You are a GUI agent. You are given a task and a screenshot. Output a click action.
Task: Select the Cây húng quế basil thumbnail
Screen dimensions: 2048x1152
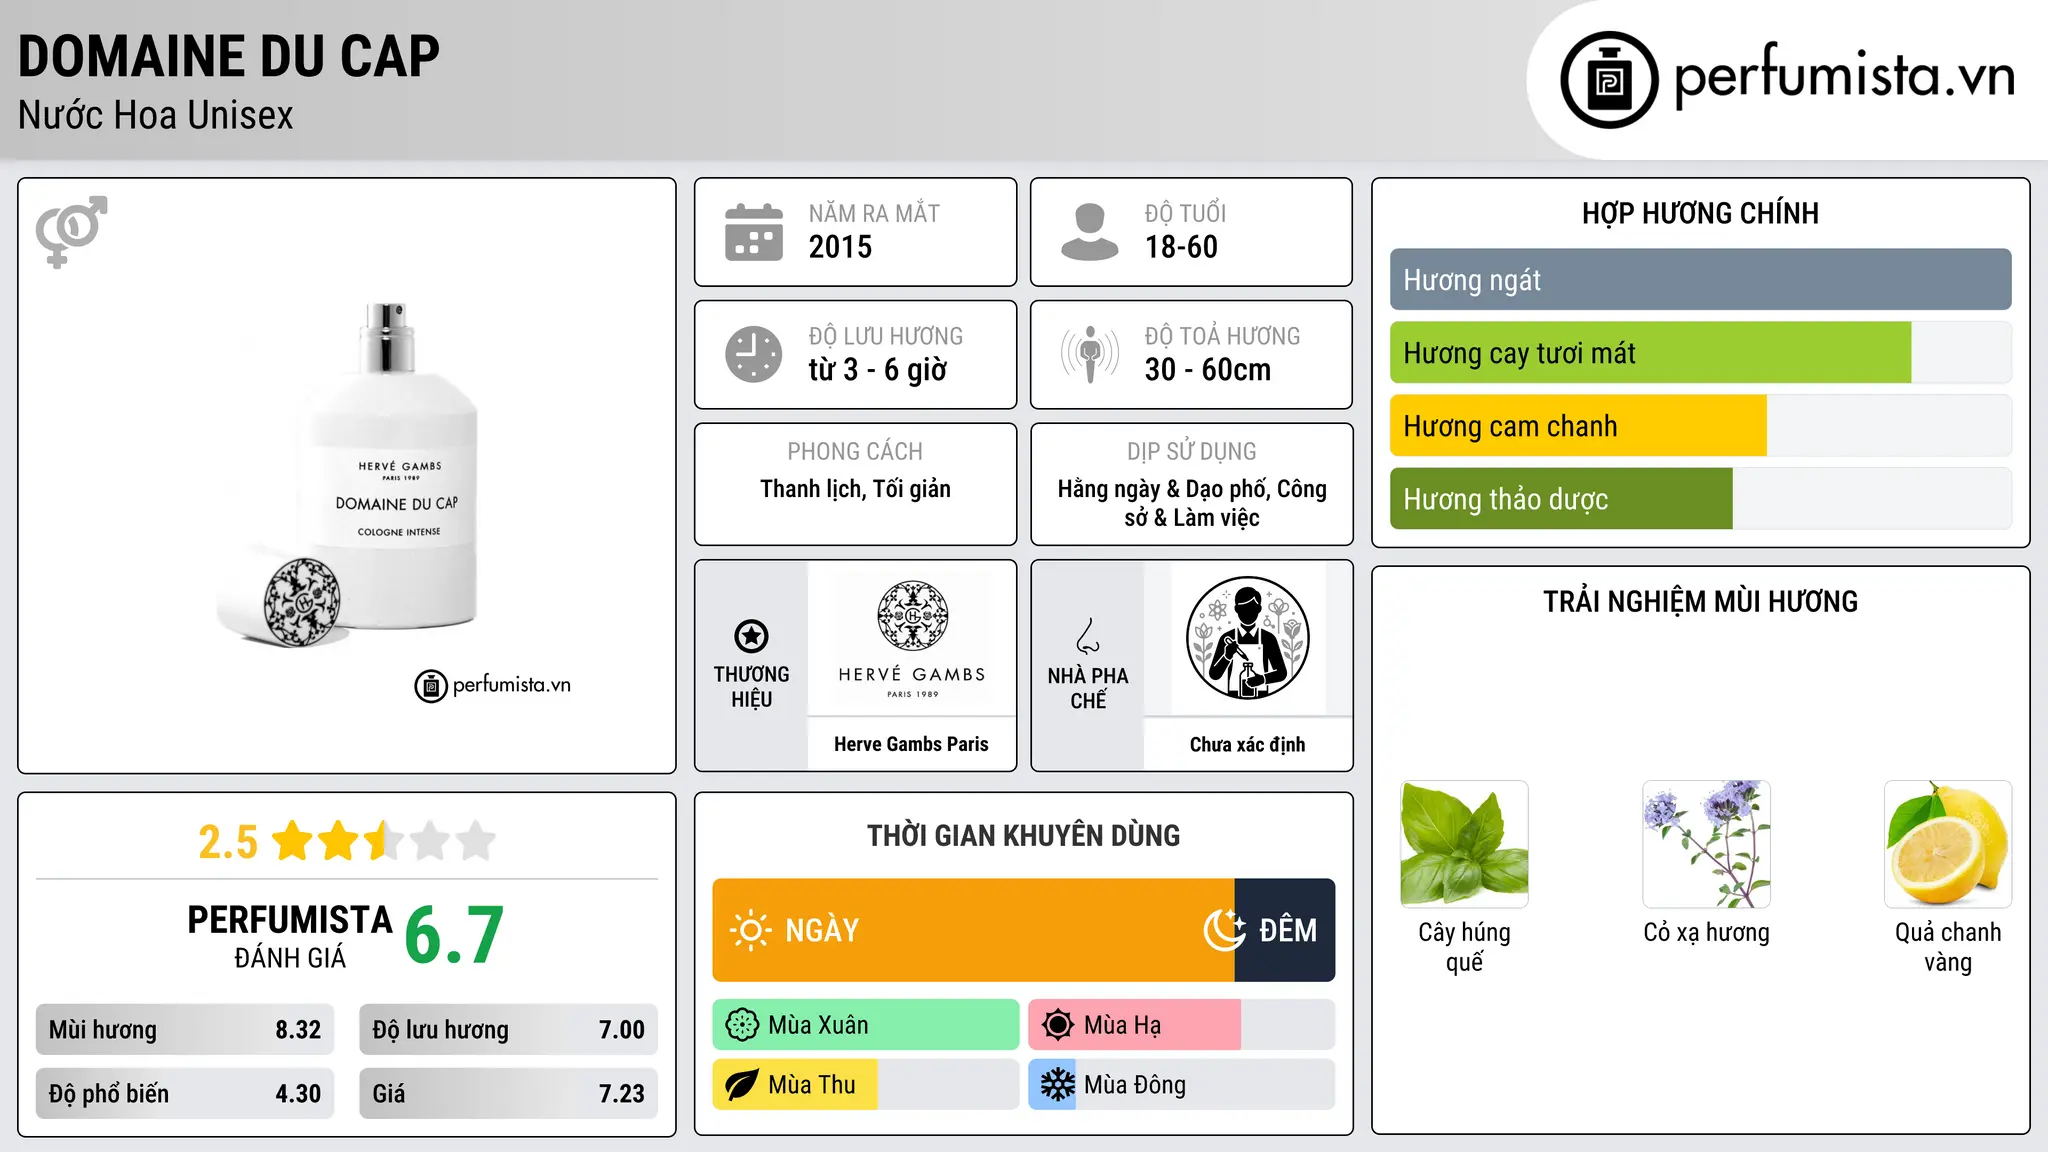(x=1465, y=844)
